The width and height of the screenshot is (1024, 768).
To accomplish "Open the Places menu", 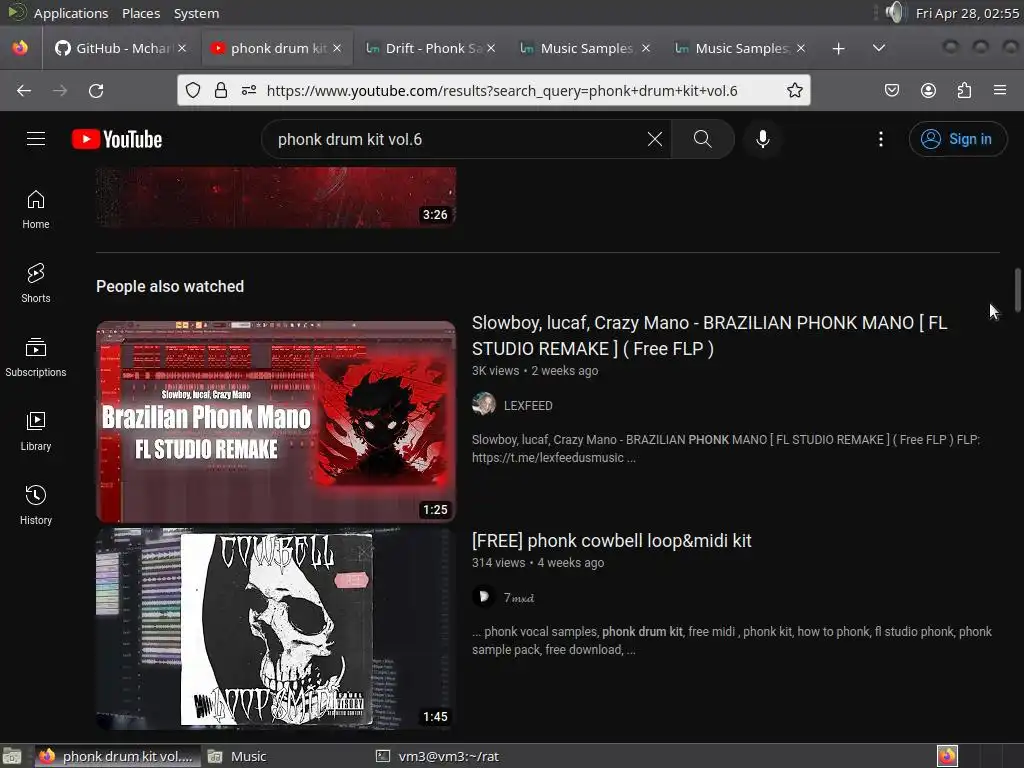I will pyautogui.click(x=141, y=13).
